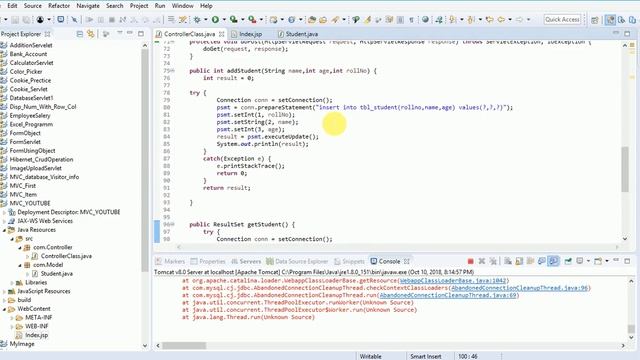Click the Show Whitespace Characters pilcrow icon
The height and width of the screenshot is (360, 640).
point(411,20)
